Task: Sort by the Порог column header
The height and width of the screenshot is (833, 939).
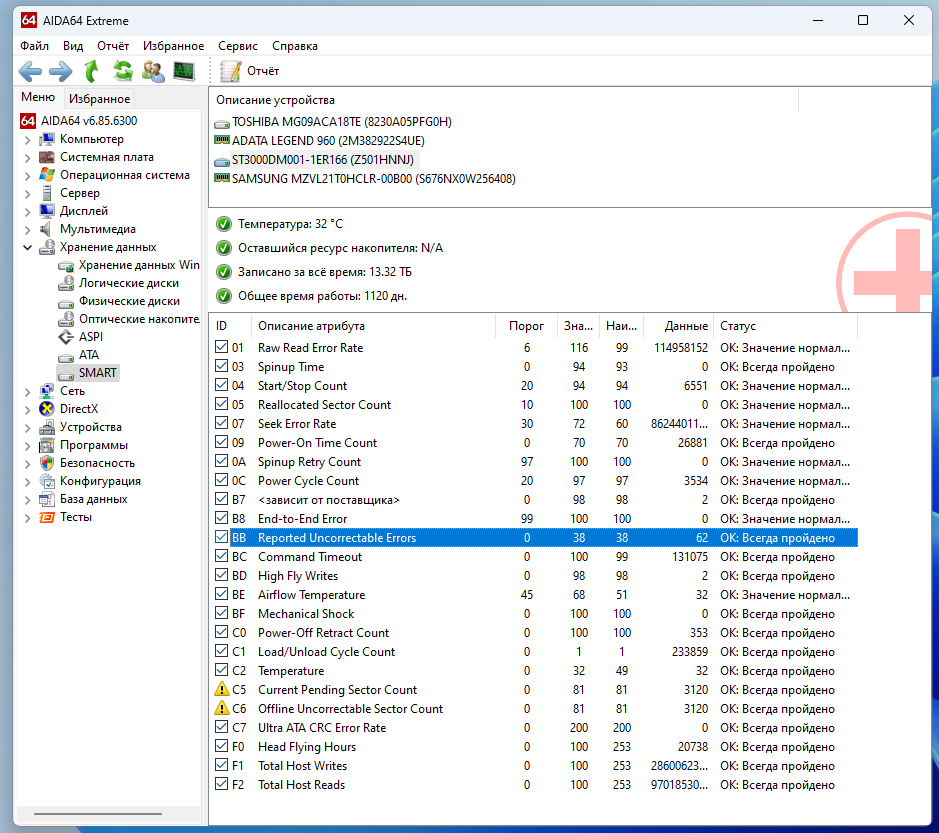Action: pyautogui.click(x=526, y=326)
